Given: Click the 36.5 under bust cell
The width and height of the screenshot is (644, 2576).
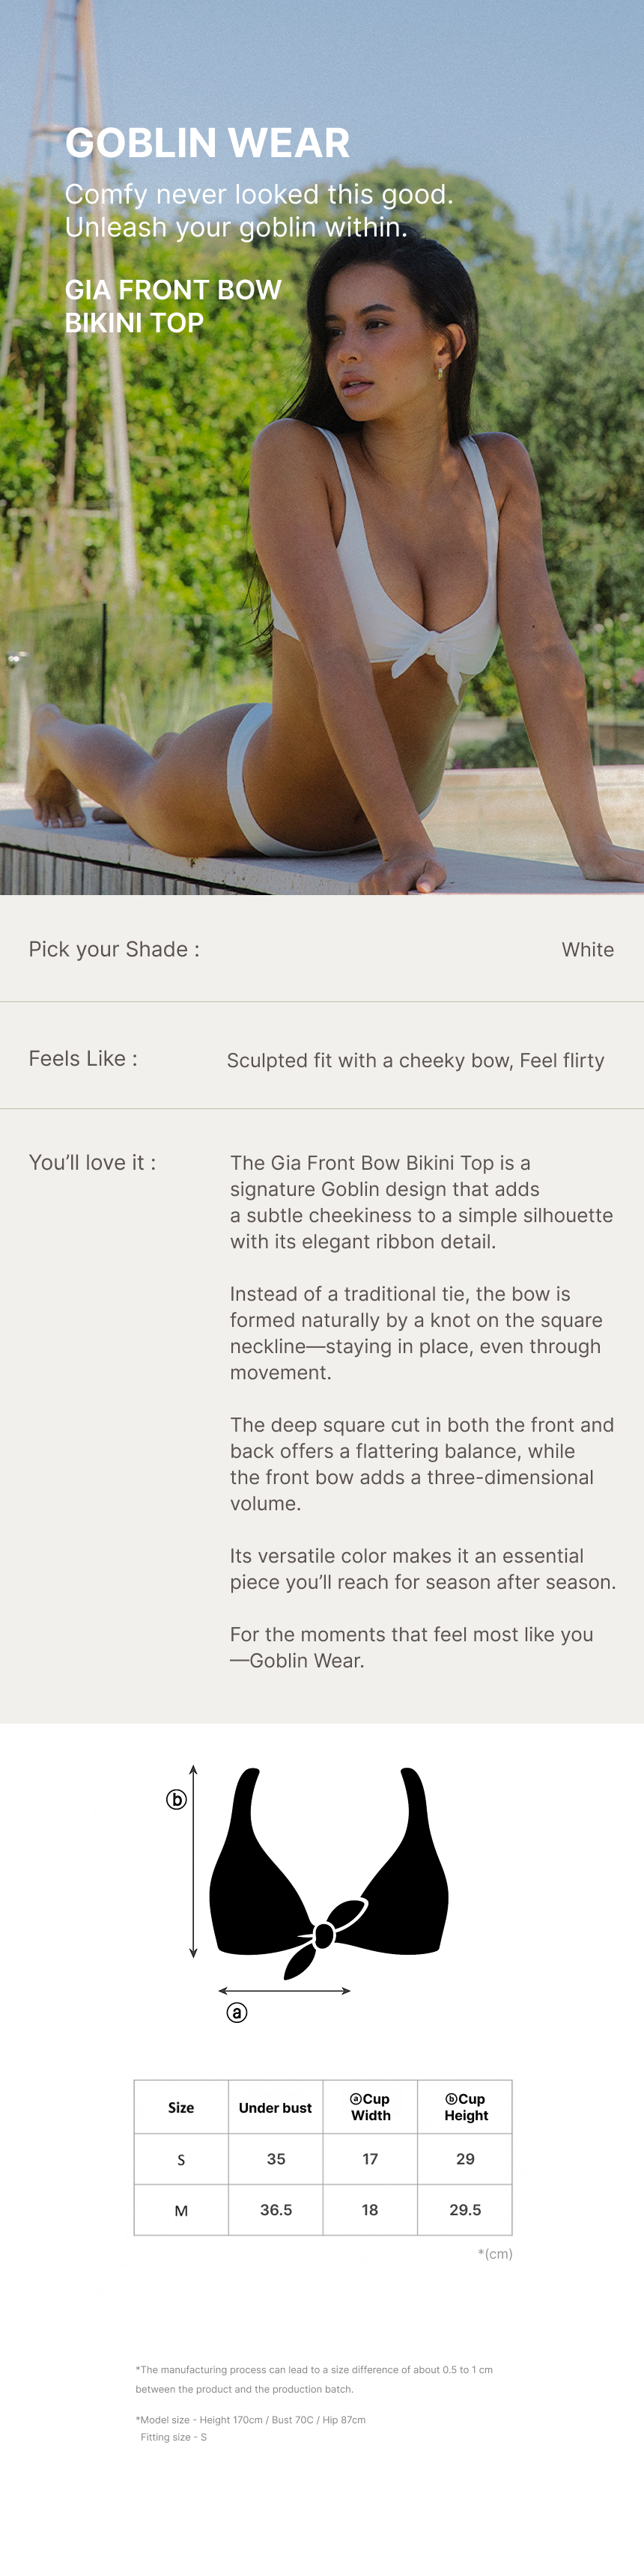Looking at the screenshot, I should pos(276,2209).
